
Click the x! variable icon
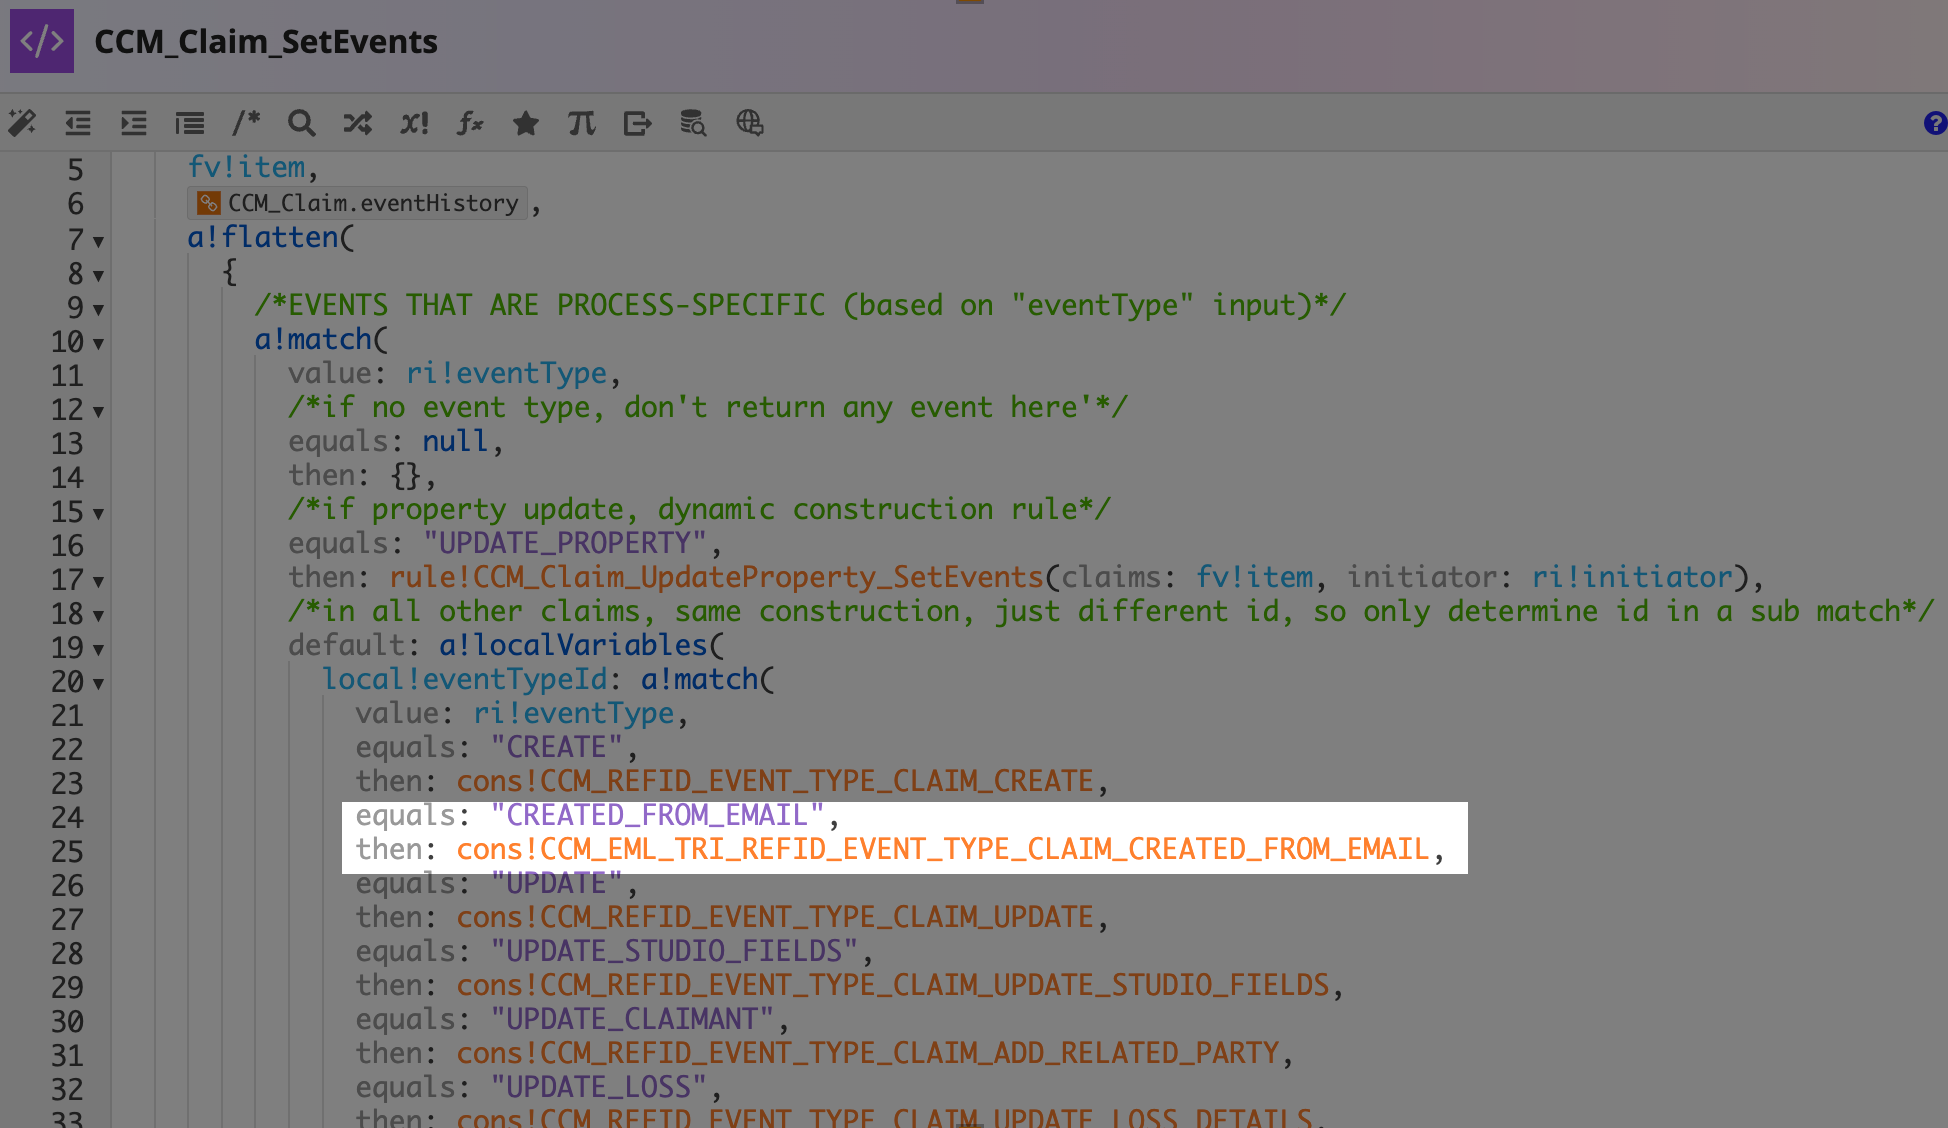[414, 123]
